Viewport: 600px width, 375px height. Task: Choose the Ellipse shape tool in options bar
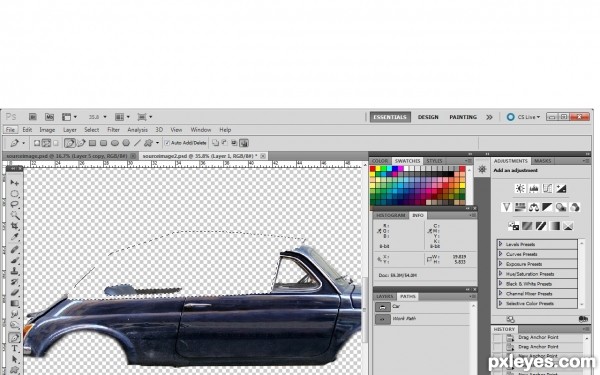click(x=114, y=143)
